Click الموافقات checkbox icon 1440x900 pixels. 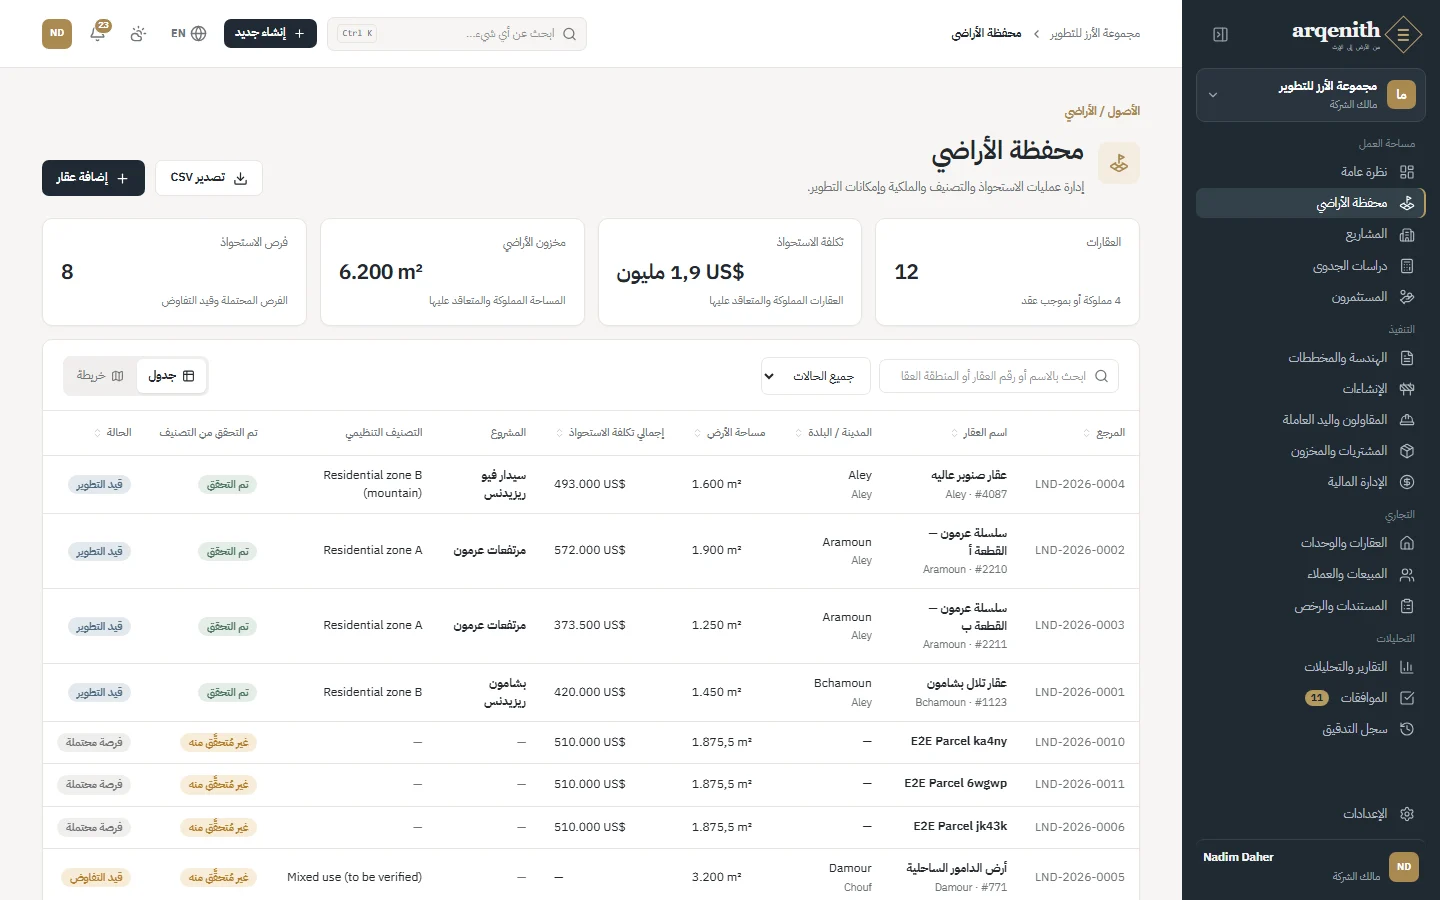[1407, 698]
